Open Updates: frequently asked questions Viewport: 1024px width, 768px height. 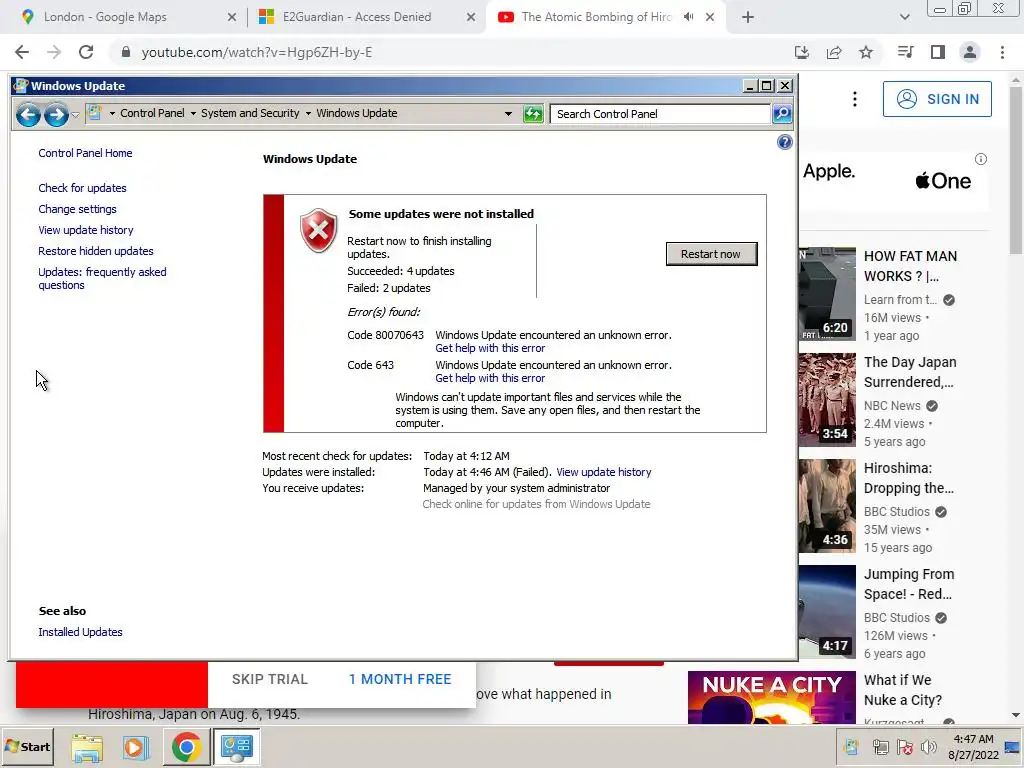pyautogui.click(x=102, y=278)
